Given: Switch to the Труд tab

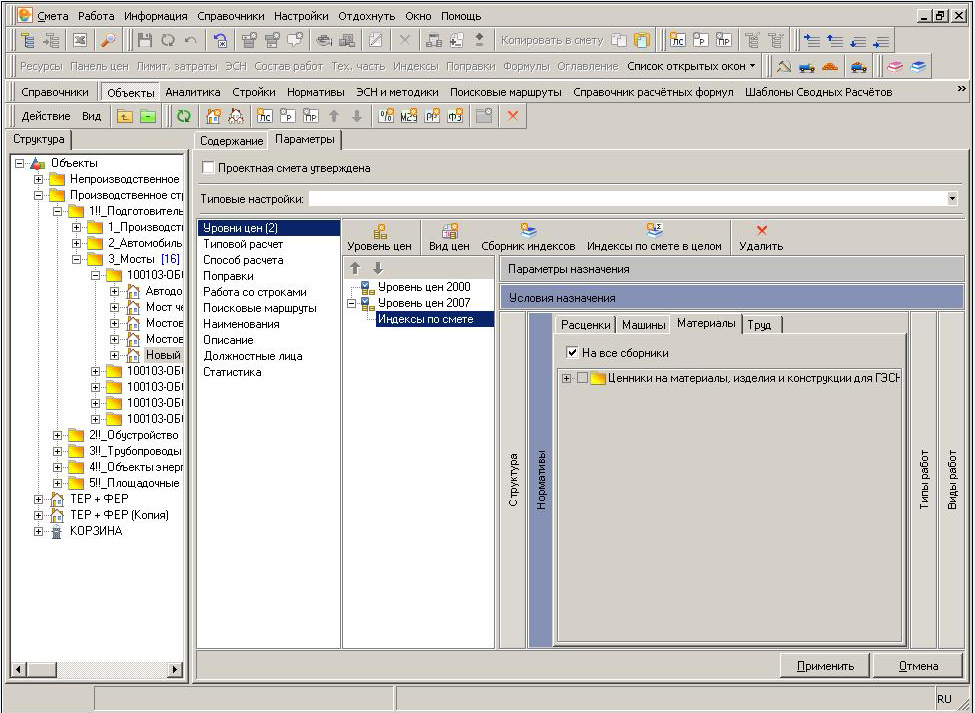Looking at the screenshot, I should pos(761,324).
